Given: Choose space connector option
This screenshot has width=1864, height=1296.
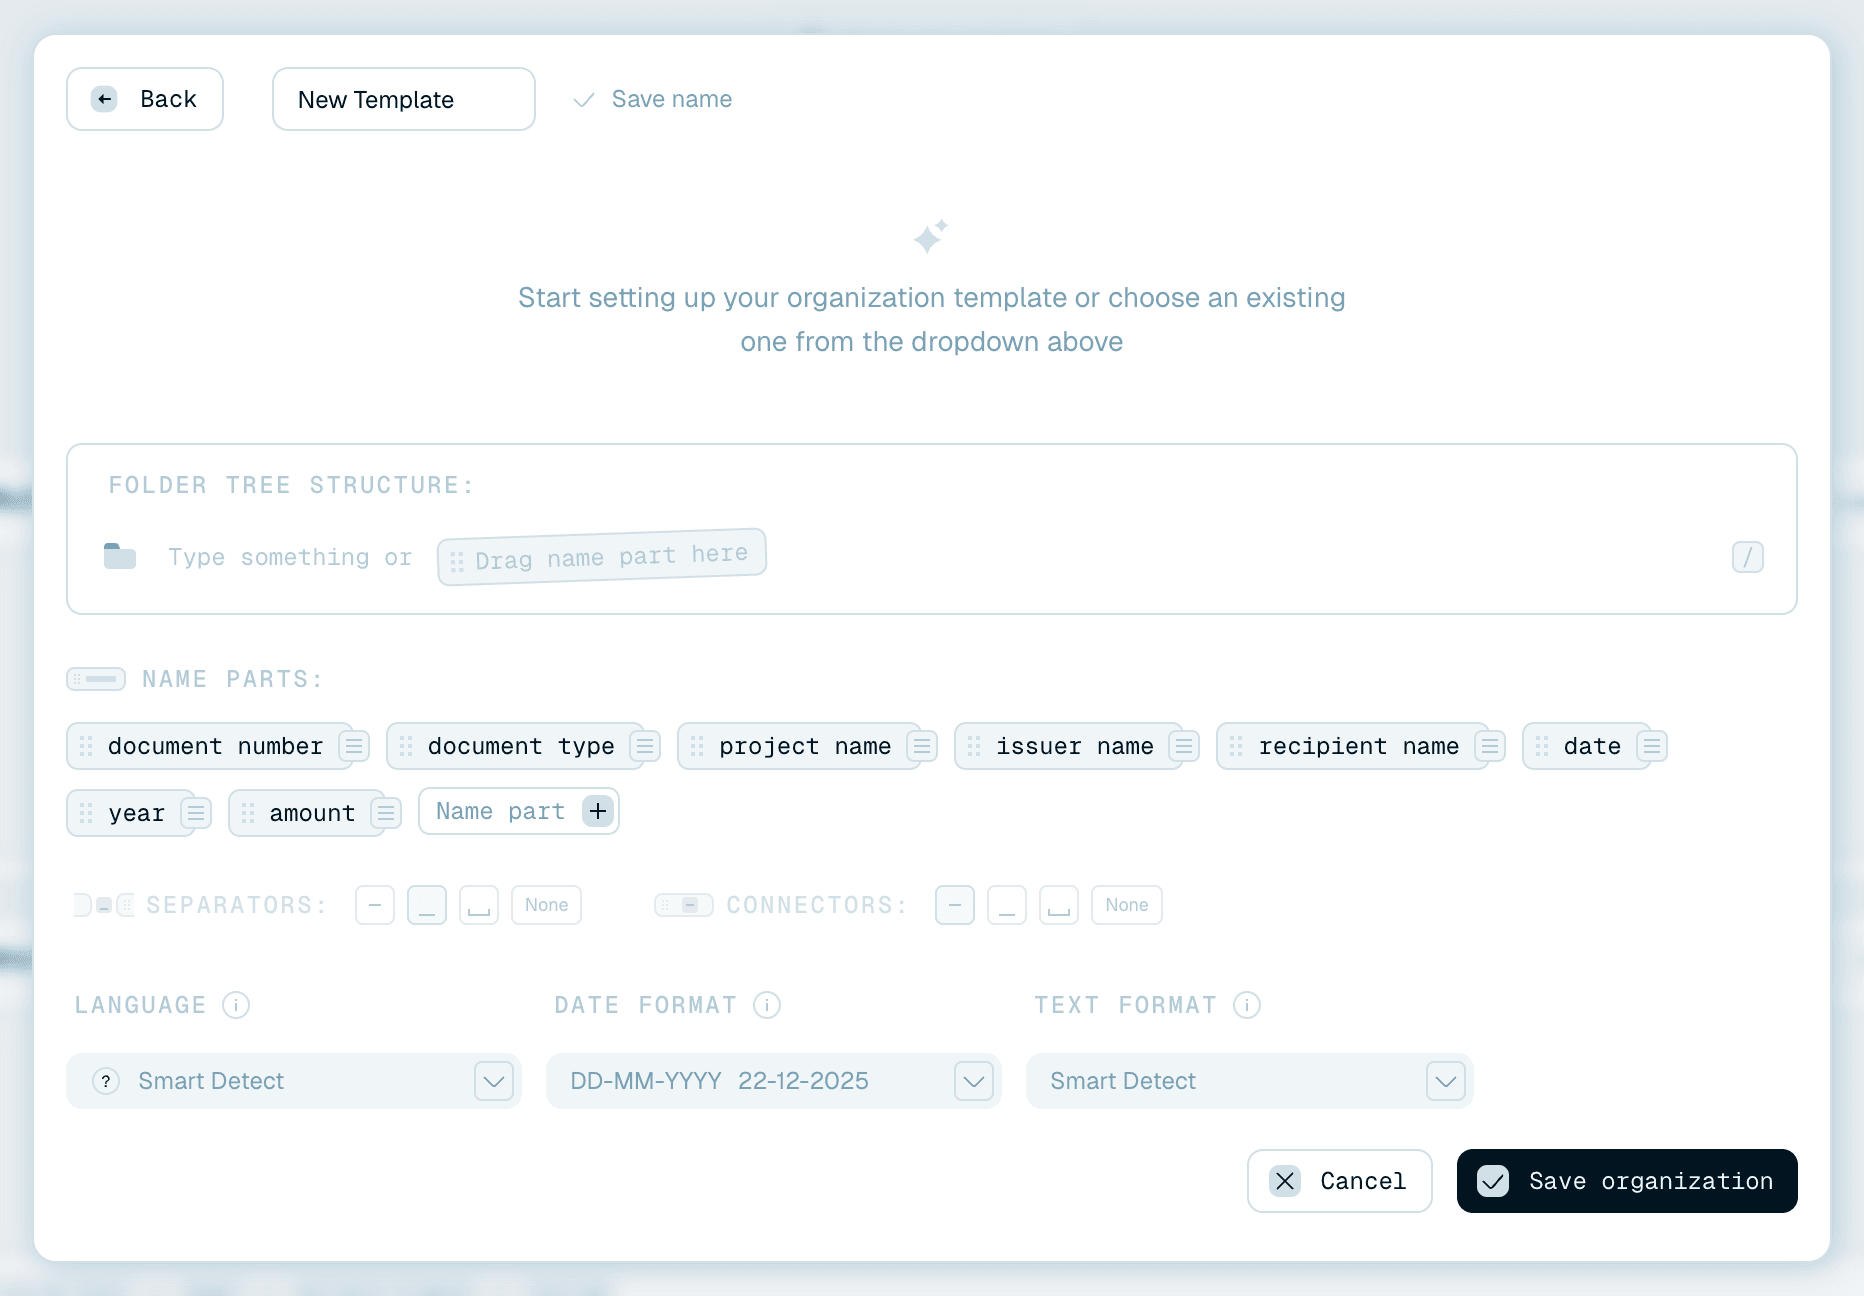Looking at the screenshot, I should click(x=1059, y=905).
